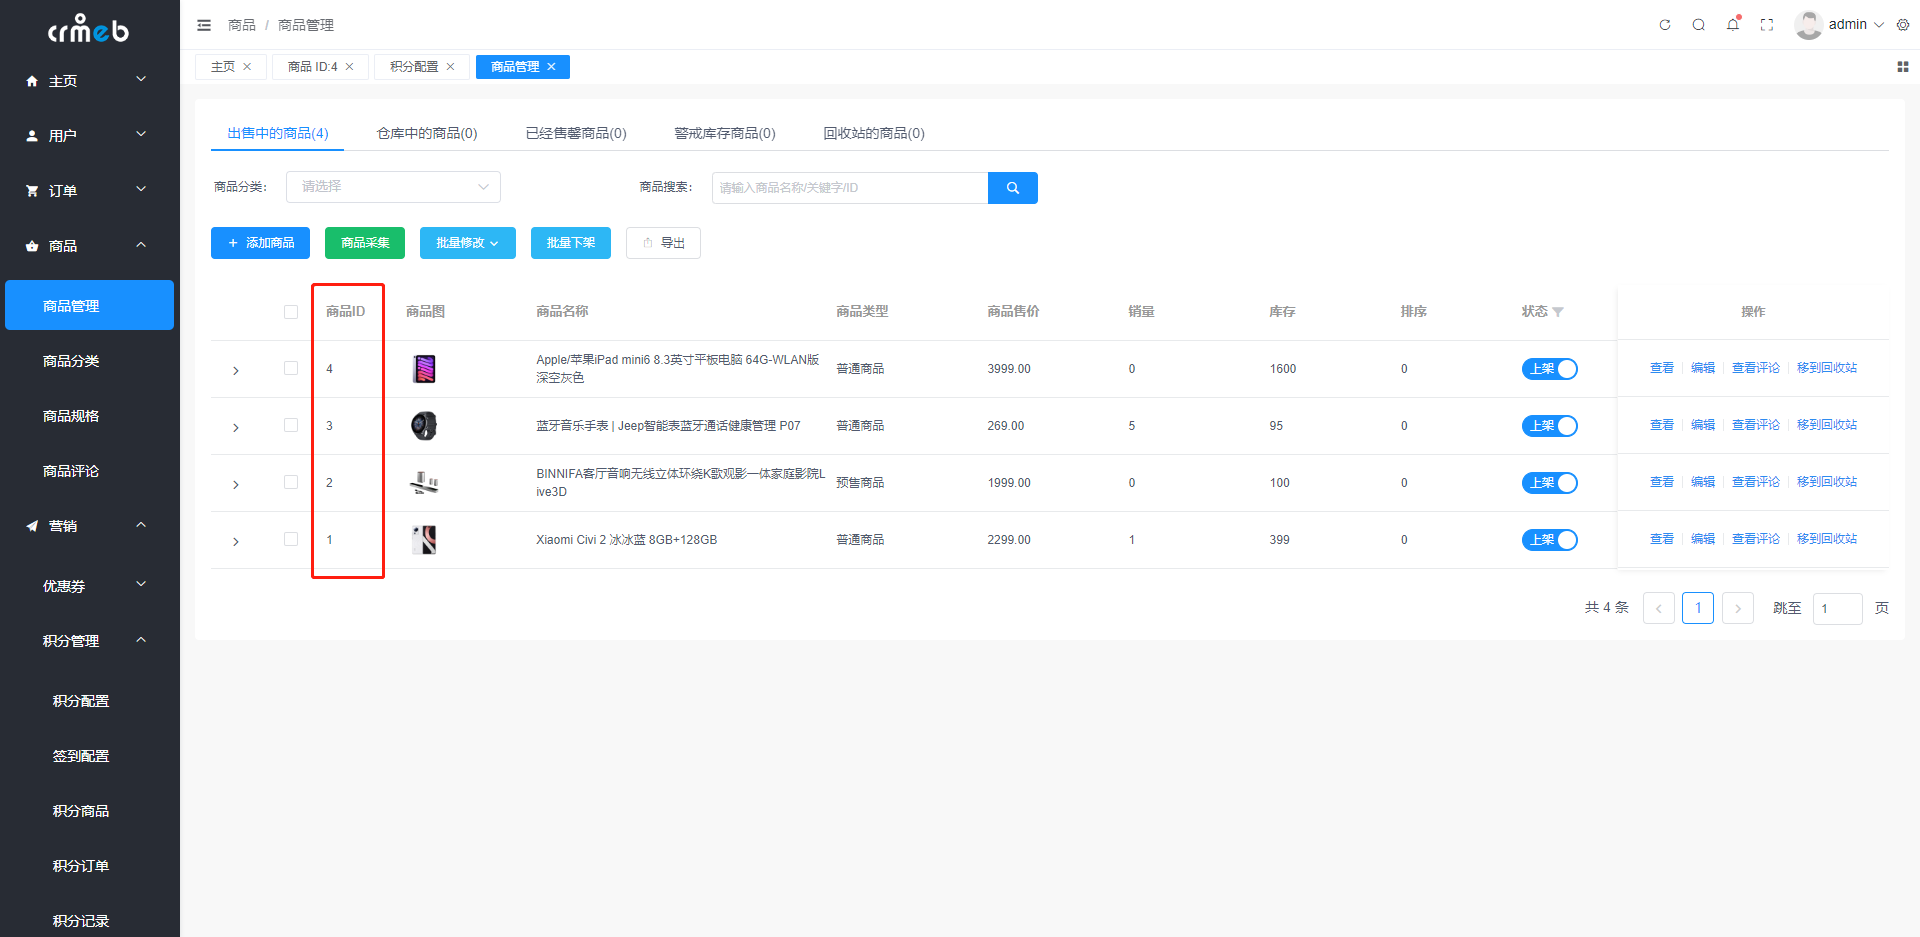
Task: Open the top bar search icon
Action: [x=1699, y=25]
